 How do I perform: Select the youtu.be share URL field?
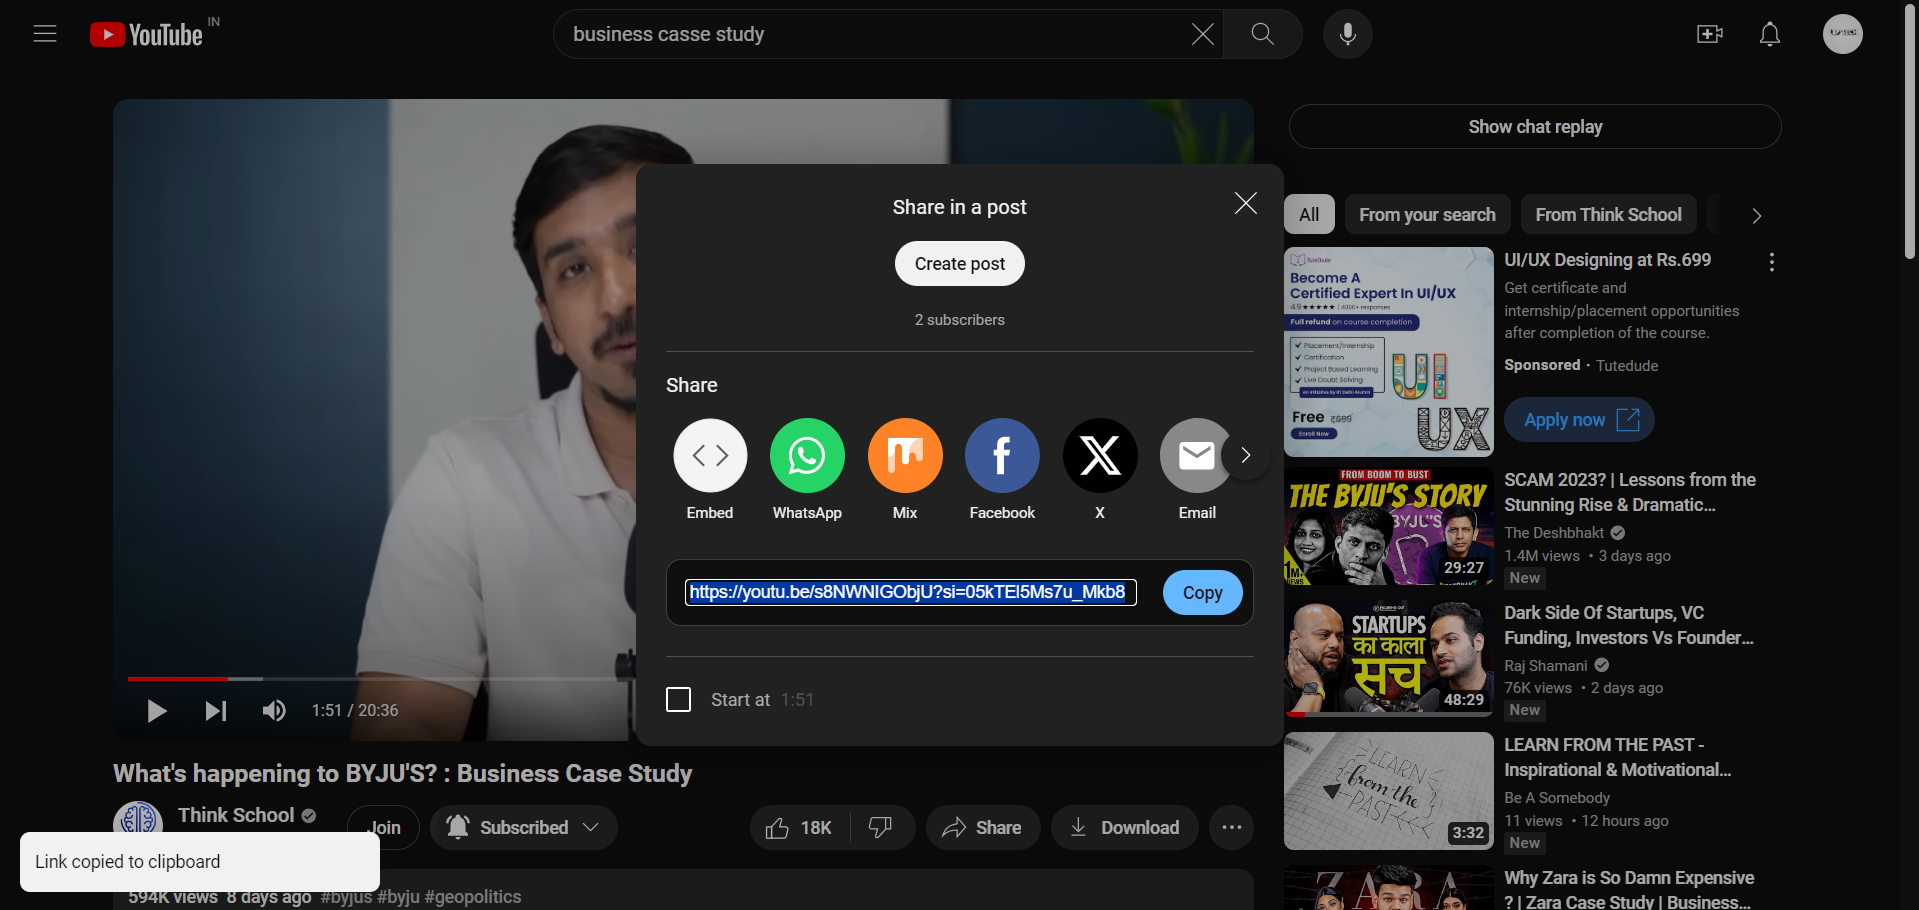[910, 592]
